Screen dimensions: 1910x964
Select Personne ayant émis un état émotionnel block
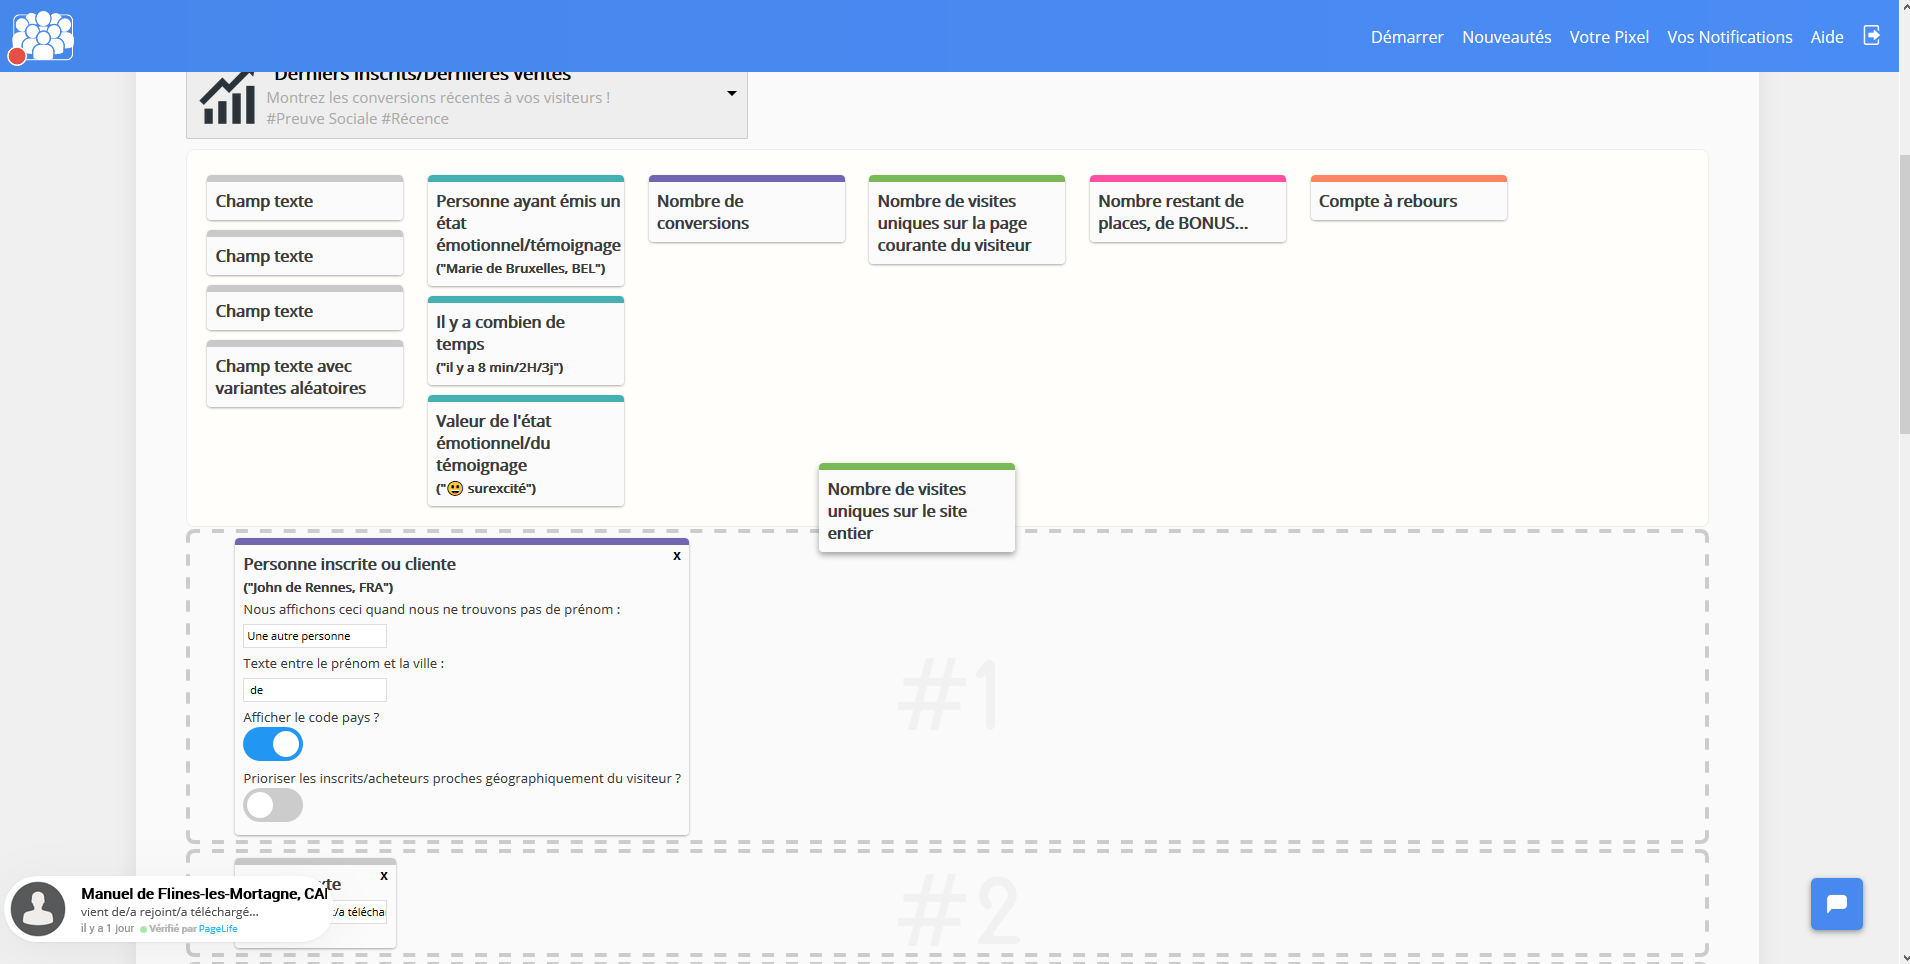526,231
